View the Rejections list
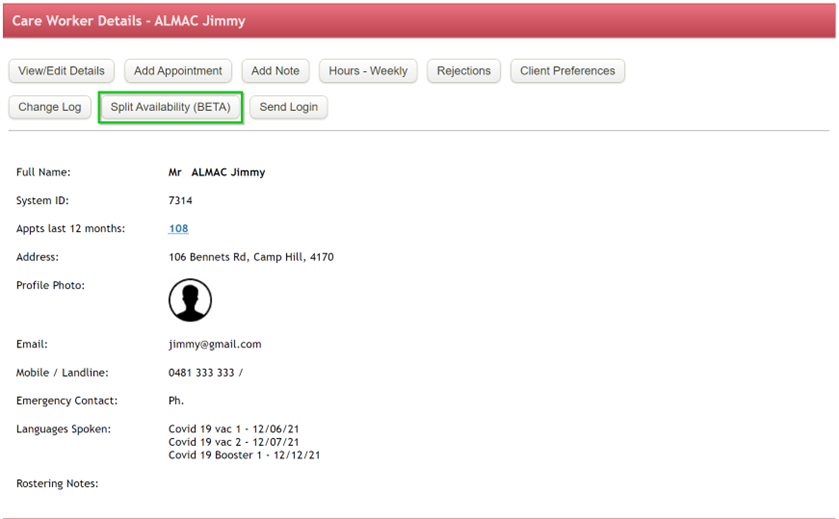The width and height of the screenshot is (839, 519). click(464, 71)
